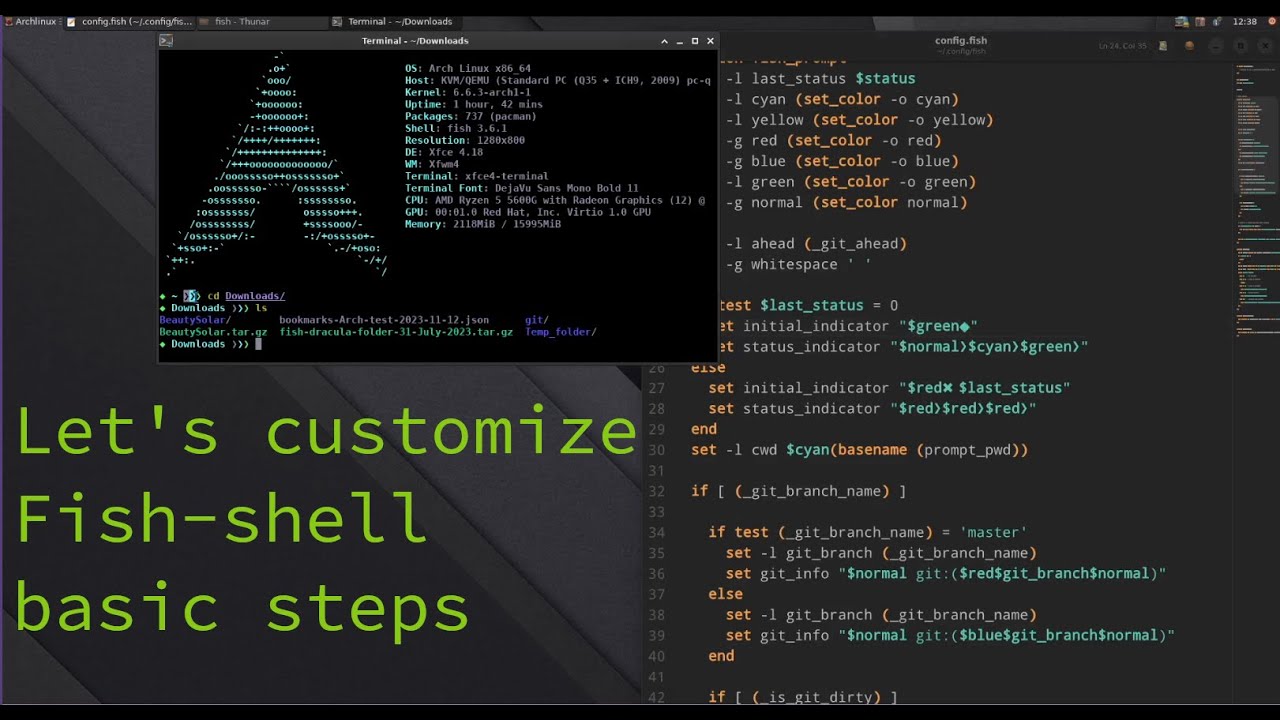1280x720 pixels.
Task: Click BeautySolar/ directory in terminal listing
Action: point(195,320)
